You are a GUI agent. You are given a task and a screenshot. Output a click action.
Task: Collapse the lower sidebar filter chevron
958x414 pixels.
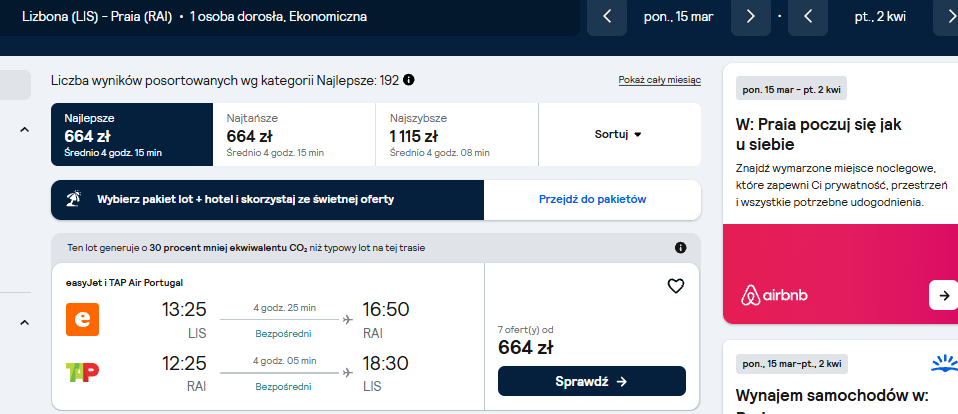24,322
